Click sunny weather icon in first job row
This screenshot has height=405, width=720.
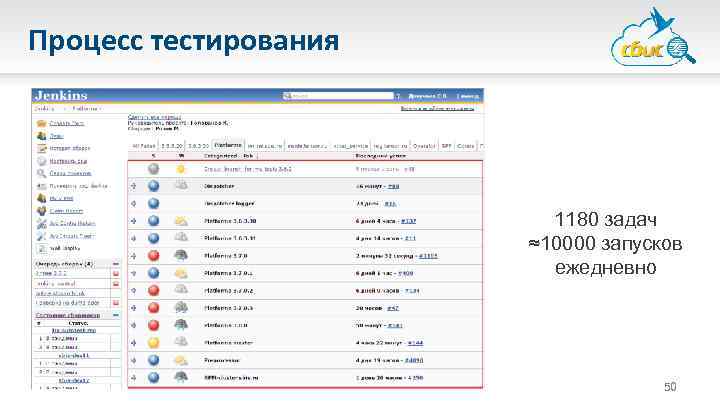point(181,169)
